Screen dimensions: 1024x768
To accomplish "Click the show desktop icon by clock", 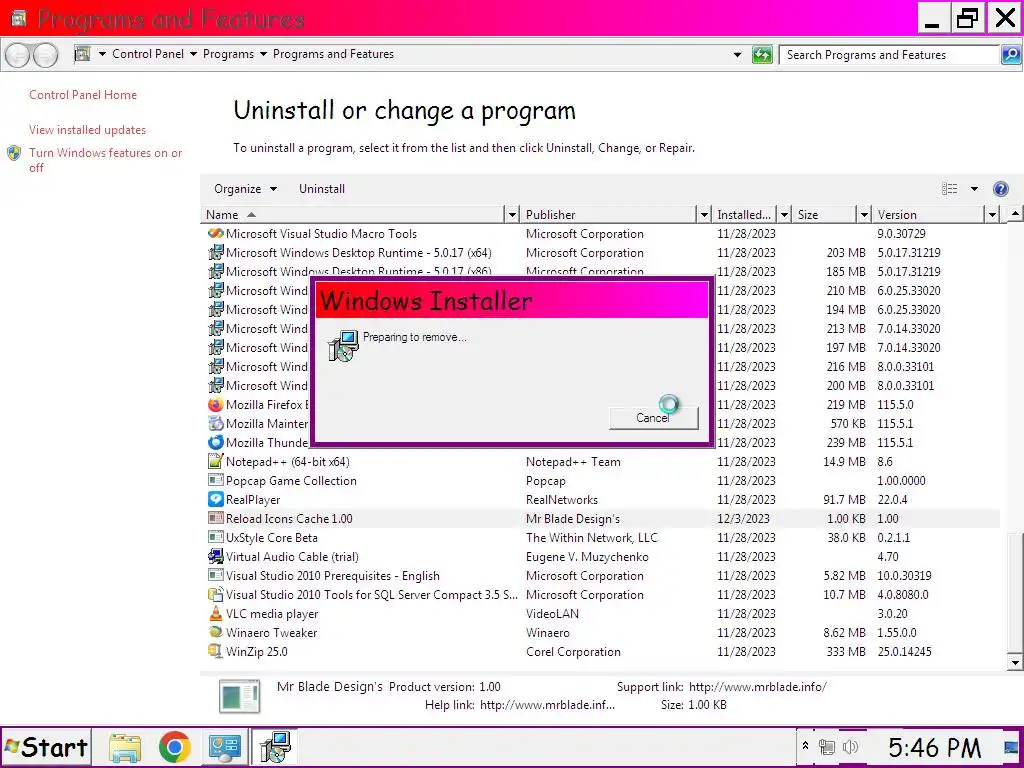I will tap(1011, 747).
